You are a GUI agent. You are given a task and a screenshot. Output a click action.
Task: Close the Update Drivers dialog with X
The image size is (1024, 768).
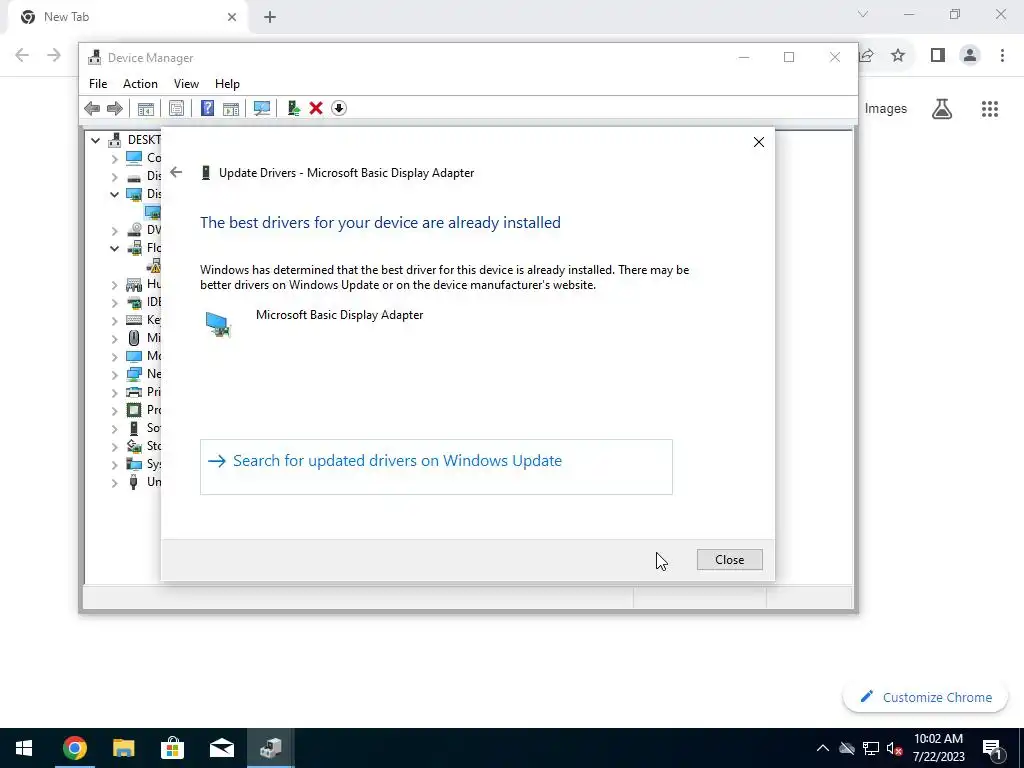758,142
